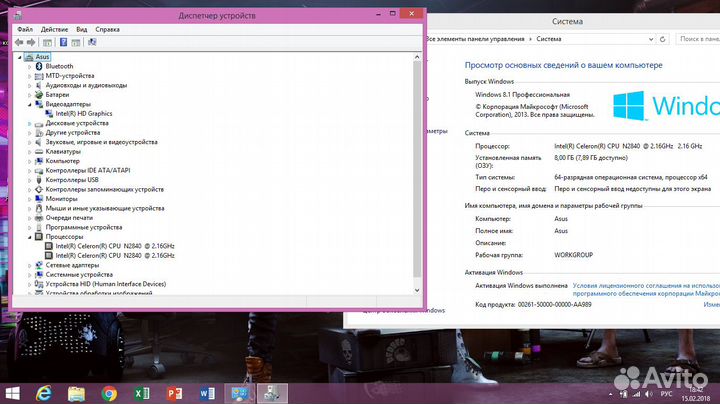The height and width of the screenshot is (404, 720).
Task: Select Программные устройства category
Action: (84, 227)
